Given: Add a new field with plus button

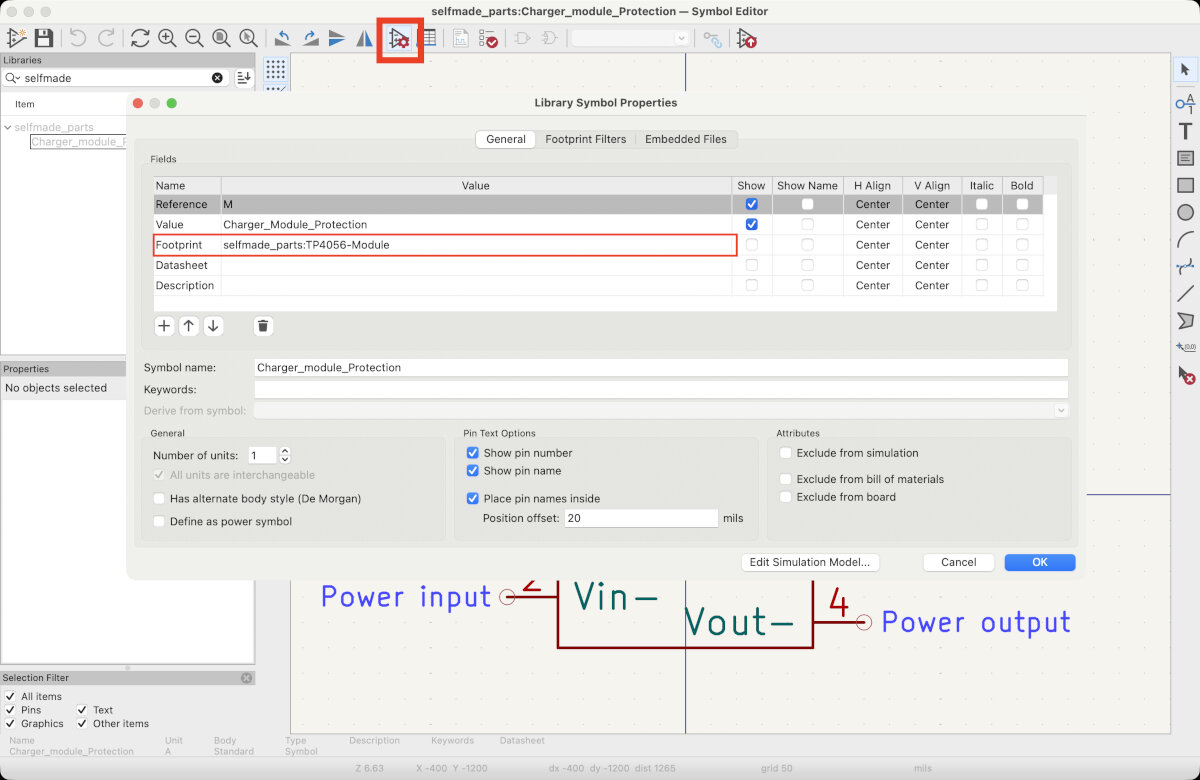Looking at the screenshot, I should pyautogui.click(x=165, y=326).
